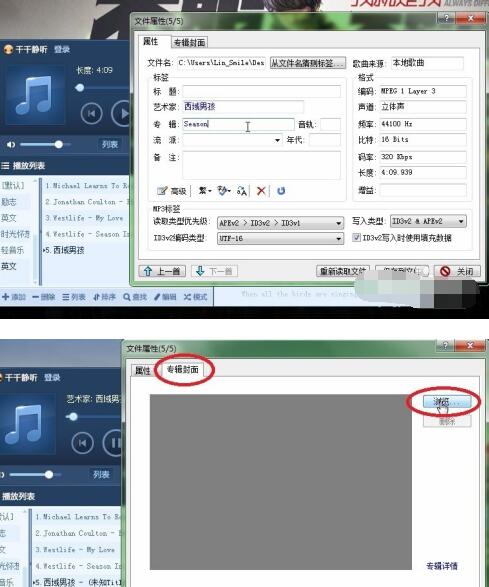
Task: Click the help ? icon in lower dialog title bar
Action: pos(445,346)
